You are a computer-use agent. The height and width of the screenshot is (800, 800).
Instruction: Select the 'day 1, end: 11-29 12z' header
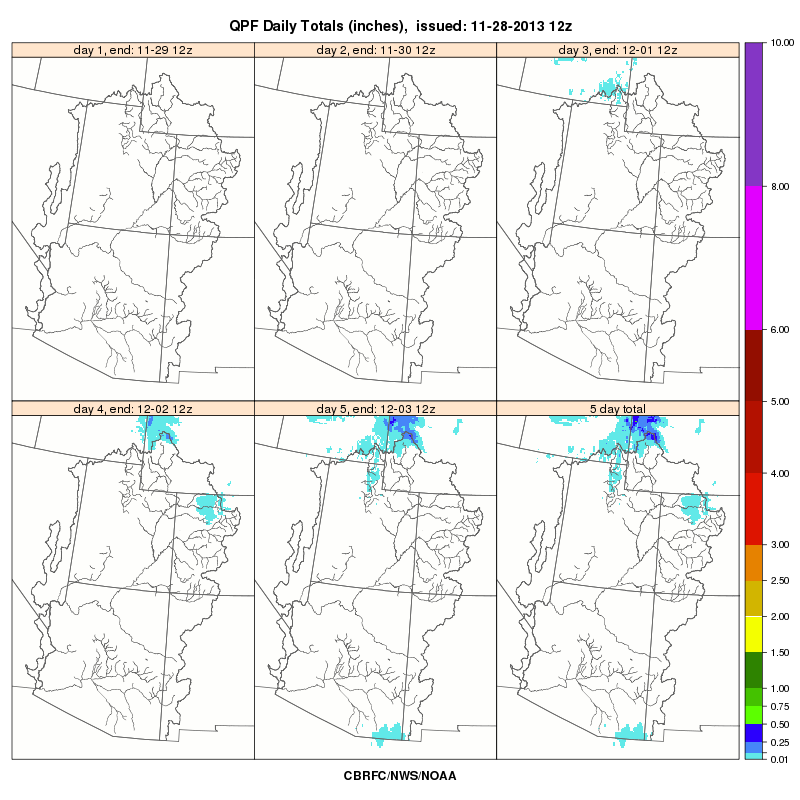tap(133, 50)
